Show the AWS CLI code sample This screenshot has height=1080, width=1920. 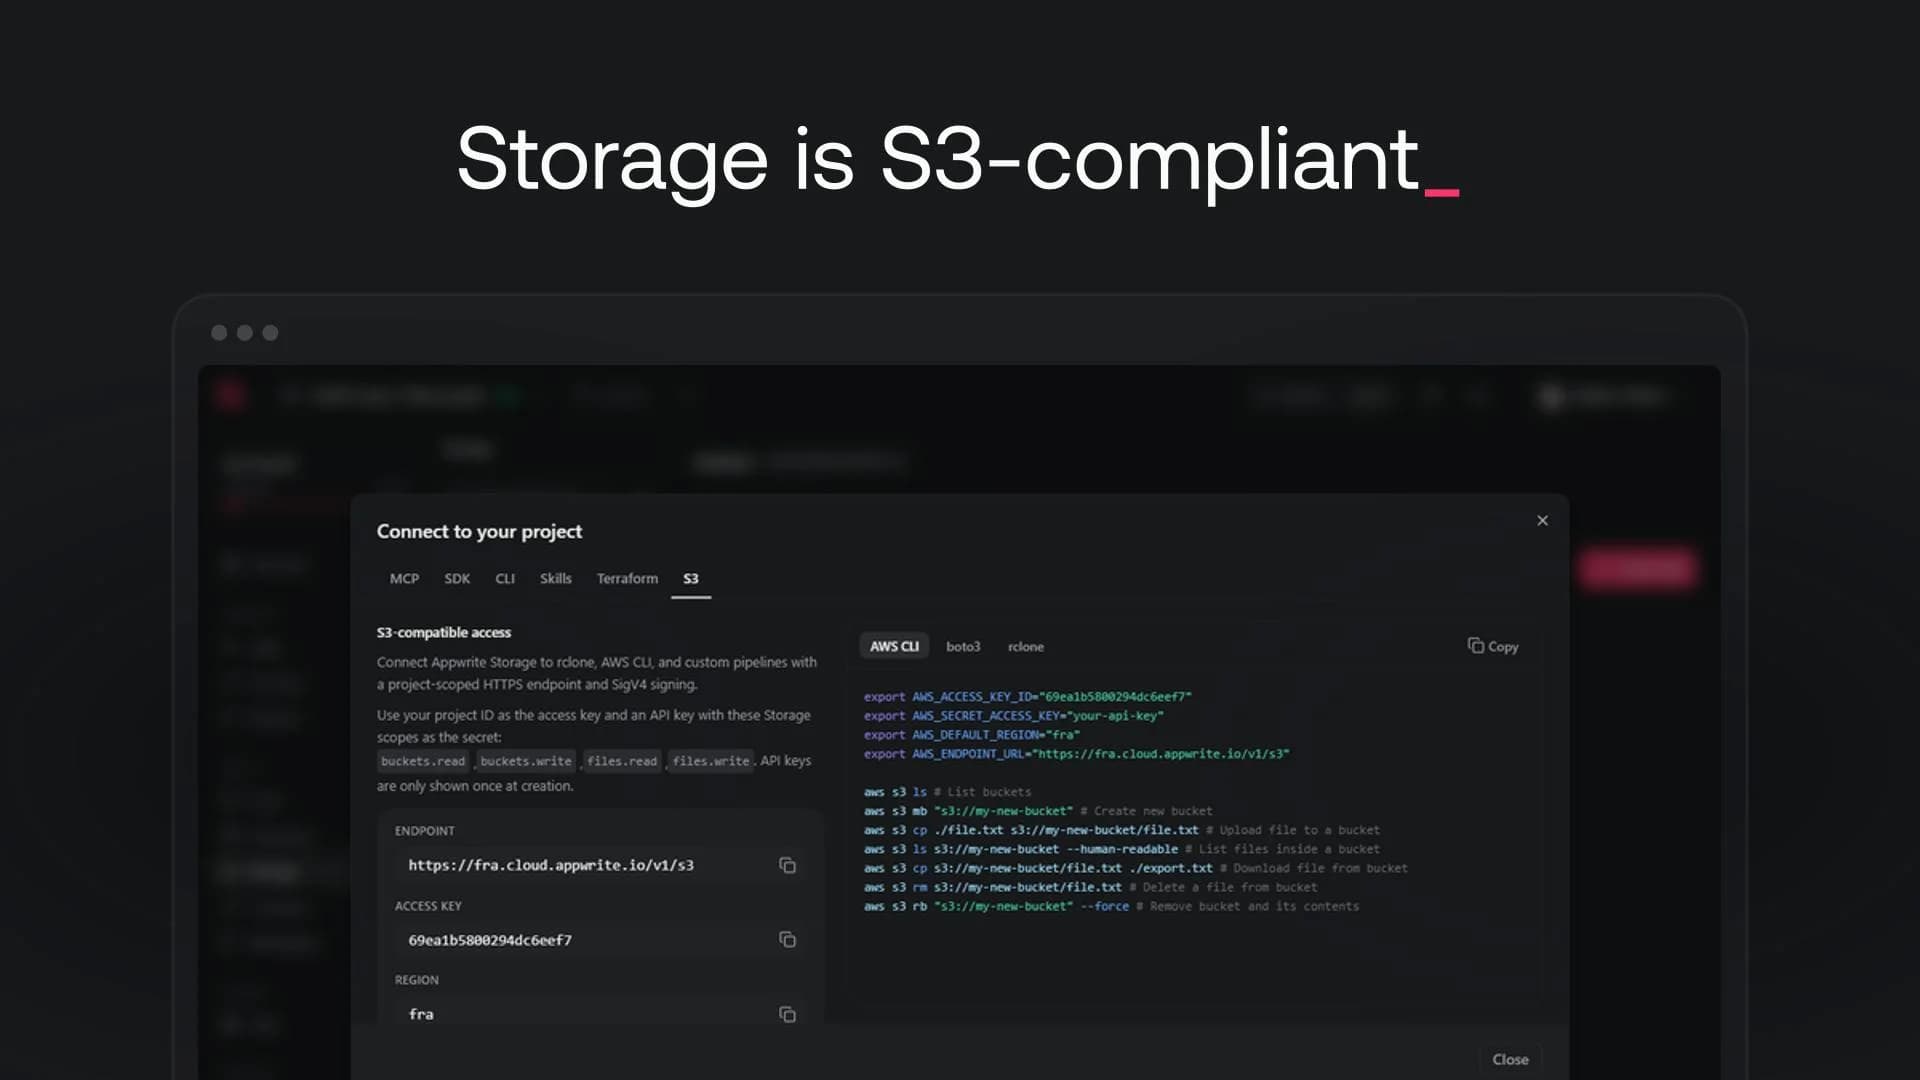(x=894, y=647)
